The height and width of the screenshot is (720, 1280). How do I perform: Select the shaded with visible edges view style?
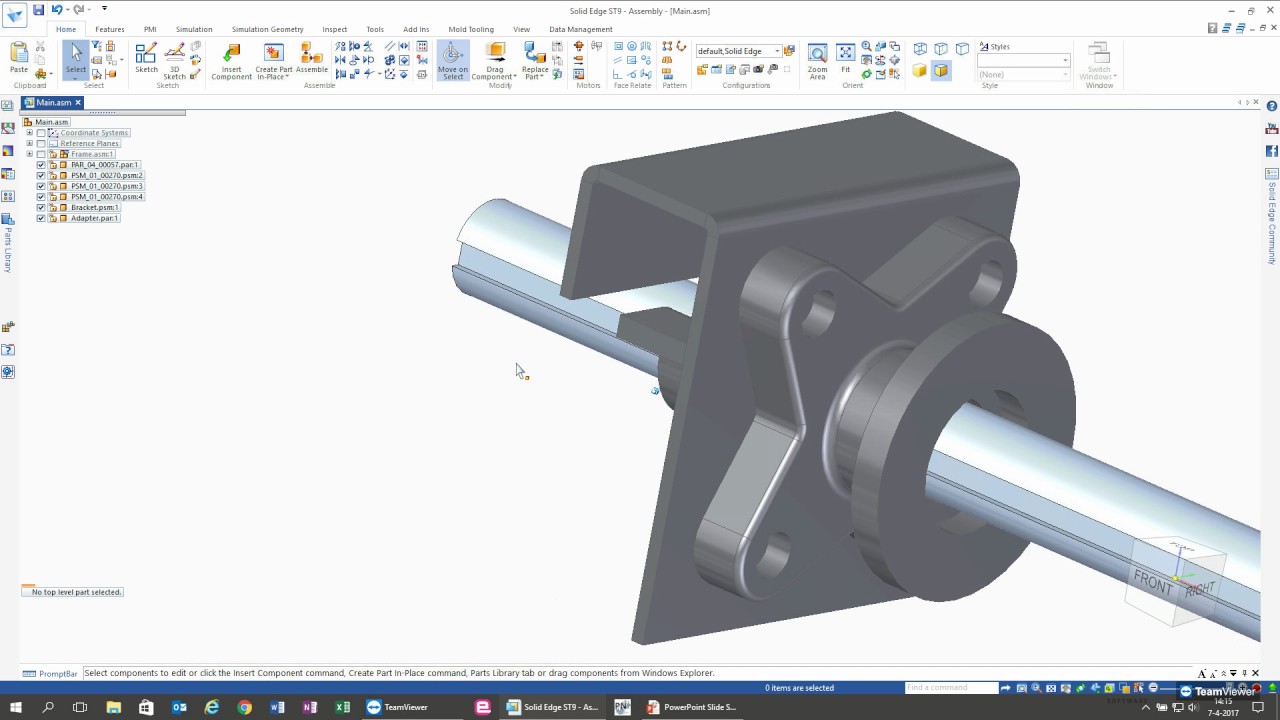tap(941, 70)
